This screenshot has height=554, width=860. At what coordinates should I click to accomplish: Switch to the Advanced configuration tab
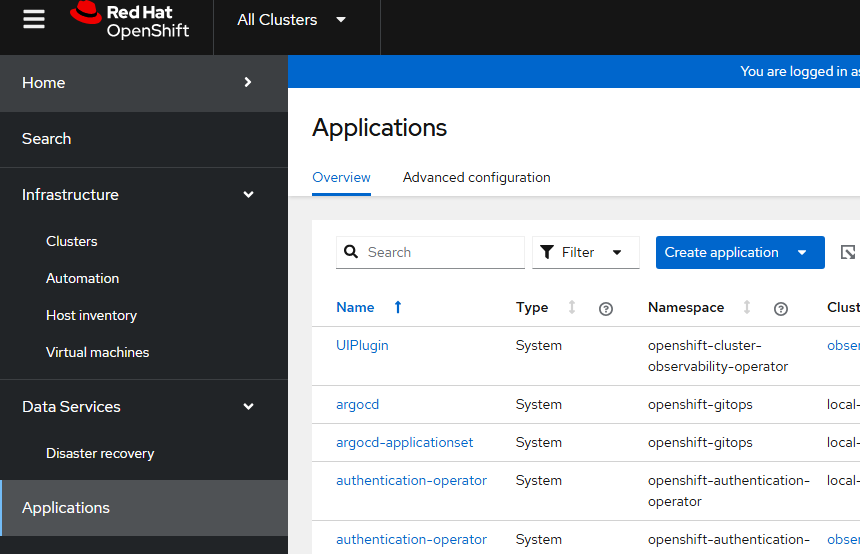[476, 178]
